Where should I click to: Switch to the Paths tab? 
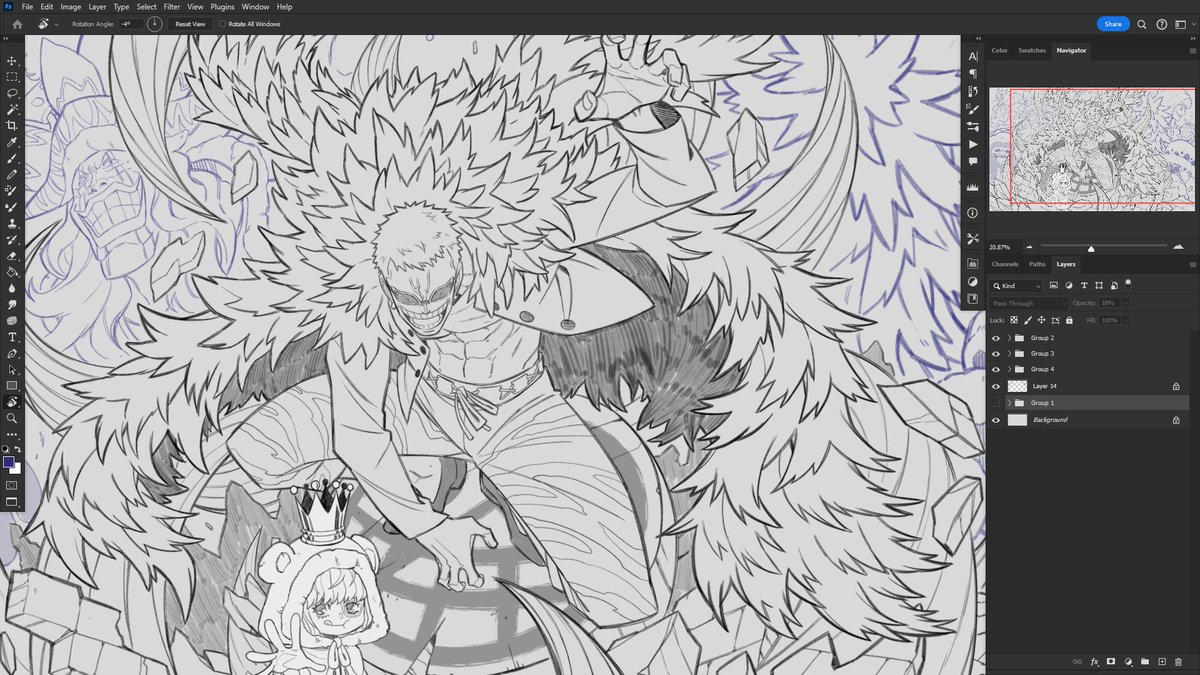coord(1037,264)
